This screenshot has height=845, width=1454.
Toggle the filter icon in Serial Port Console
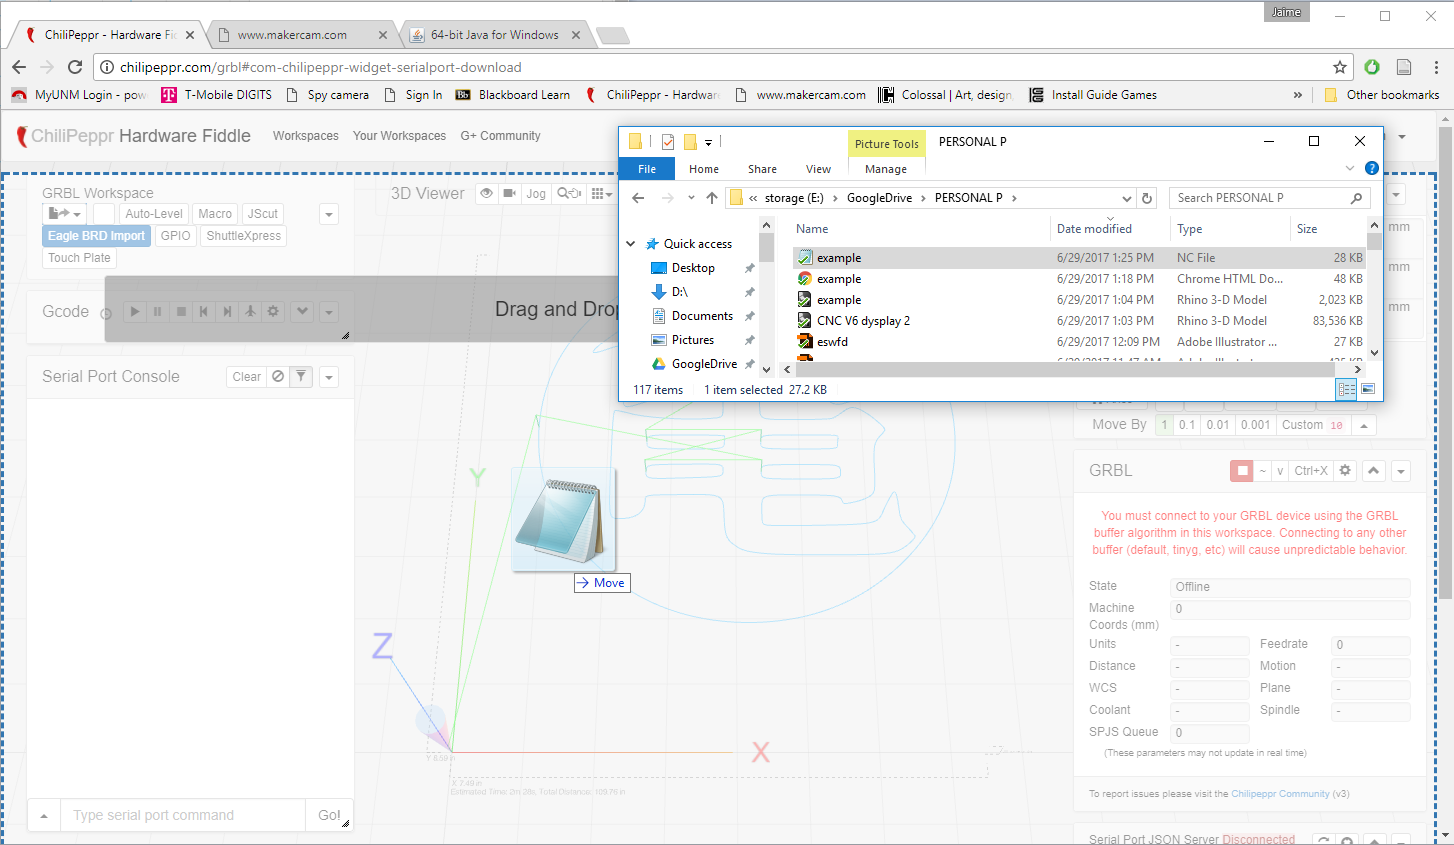(x=301, y=377)
